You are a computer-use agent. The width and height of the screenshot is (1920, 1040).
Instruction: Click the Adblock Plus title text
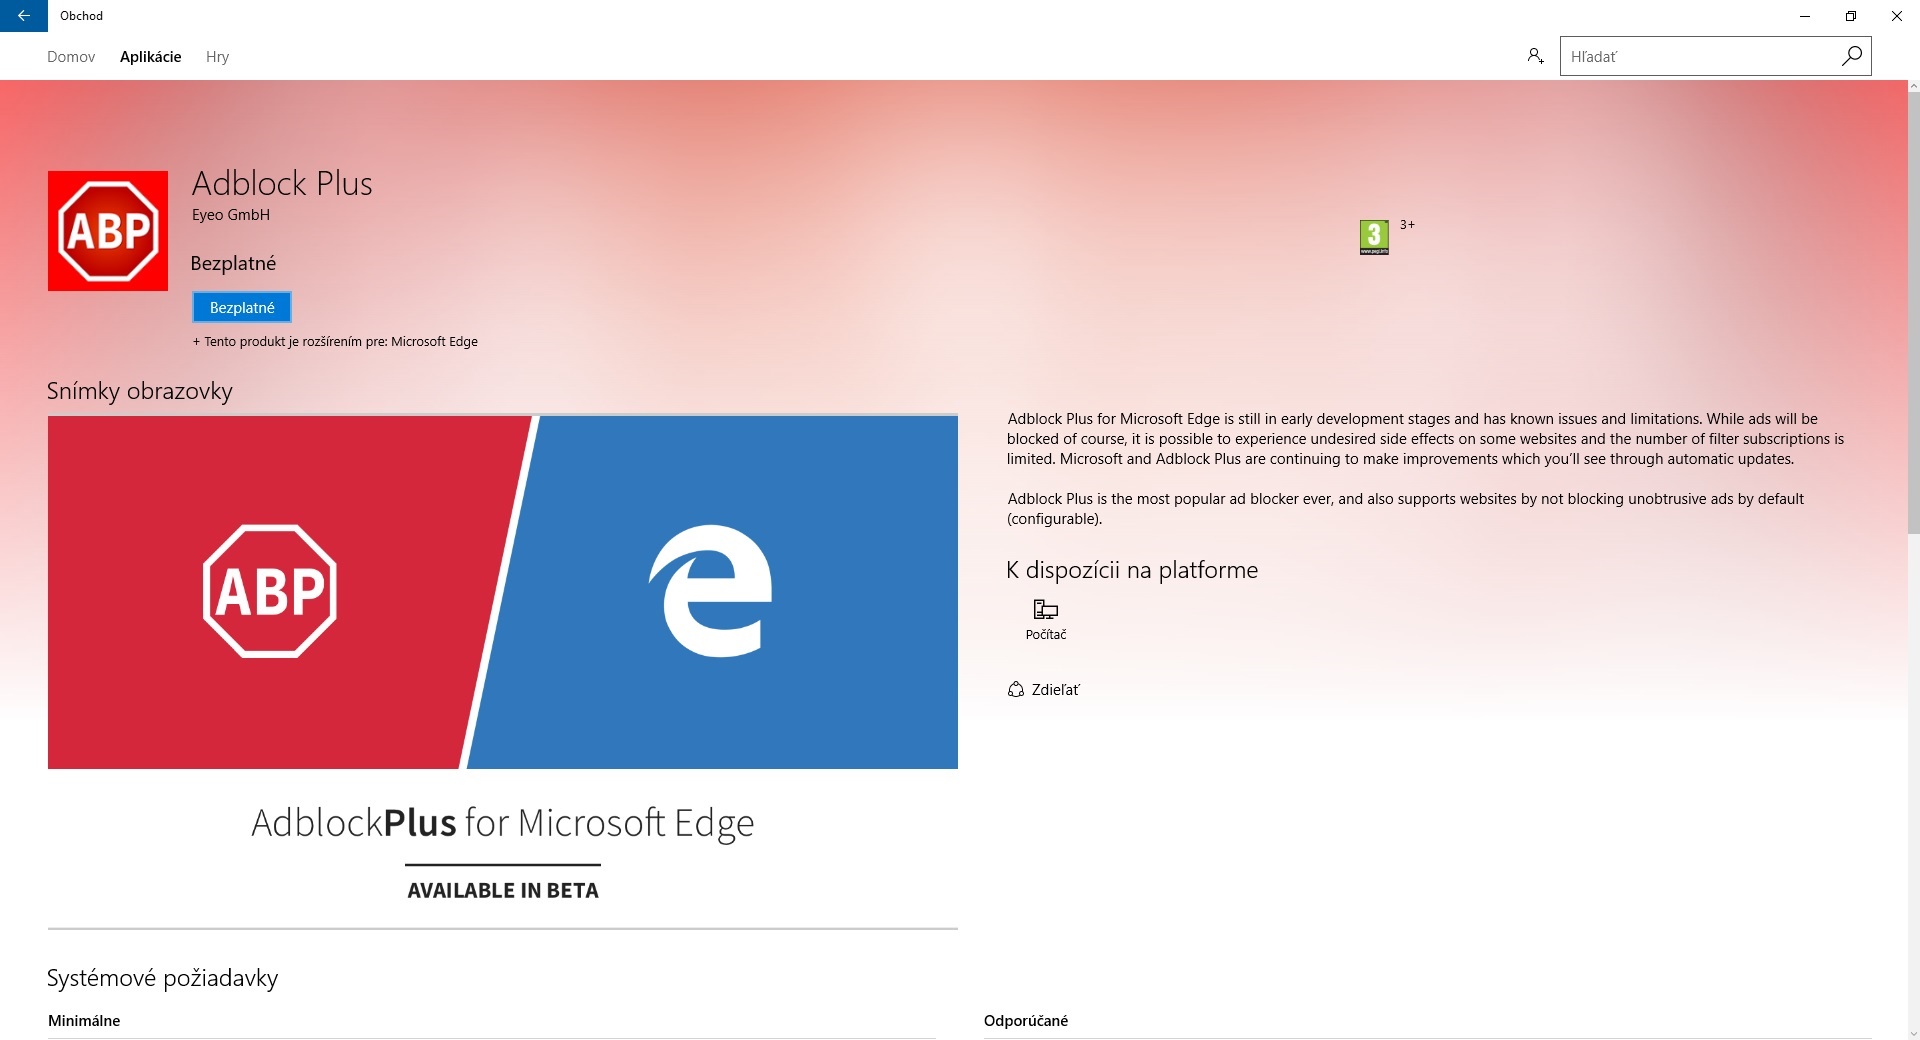(282, 184)
